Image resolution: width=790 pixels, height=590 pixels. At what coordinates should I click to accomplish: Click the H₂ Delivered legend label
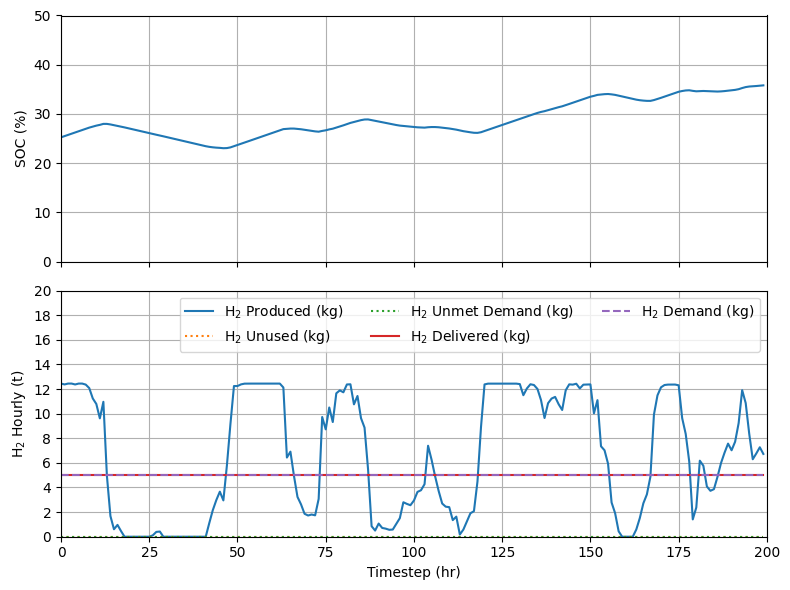point(470,336)
